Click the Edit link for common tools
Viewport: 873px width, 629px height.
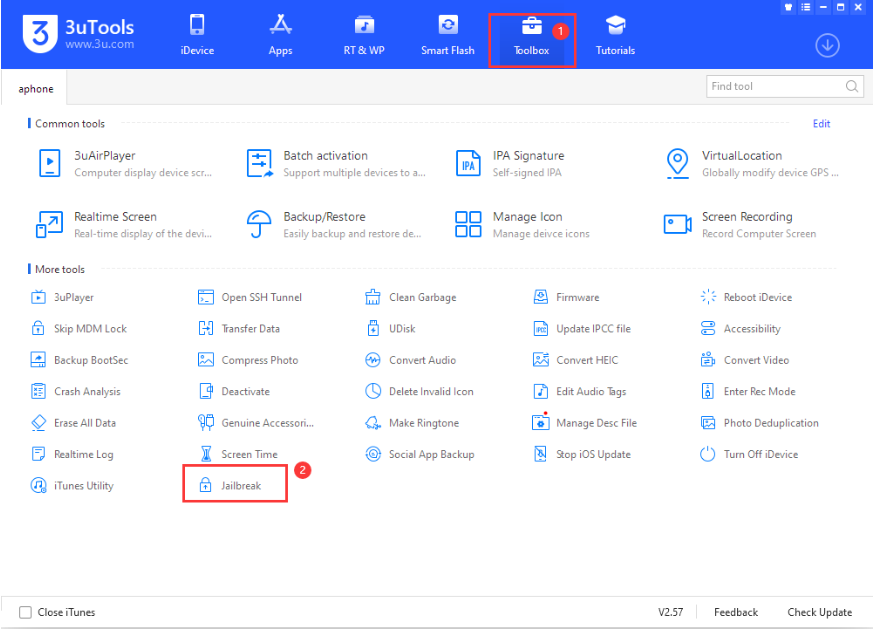[x=821, y=124]
